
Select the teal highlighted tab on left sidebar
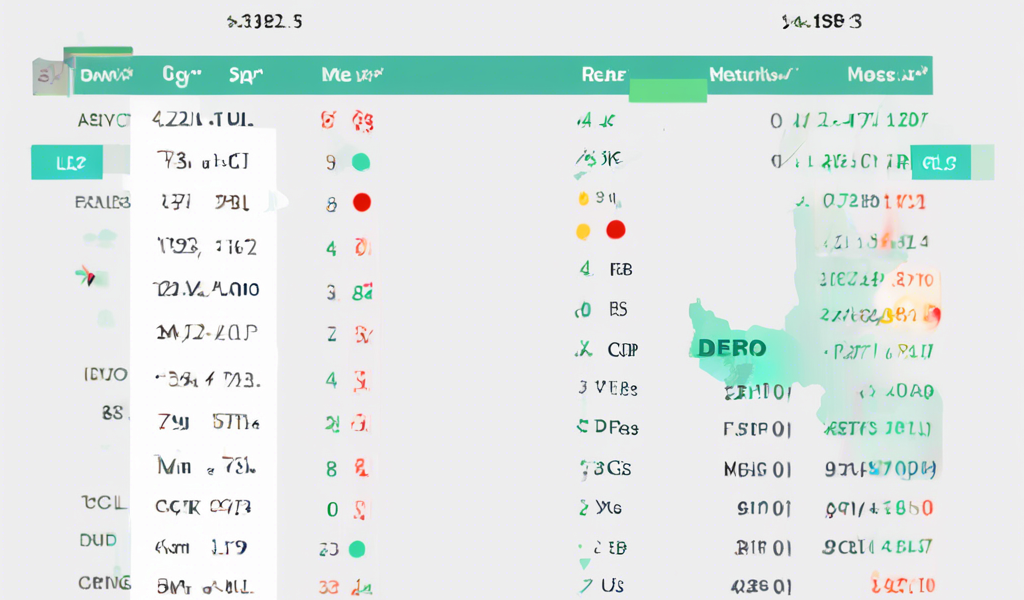pos(66,162)
